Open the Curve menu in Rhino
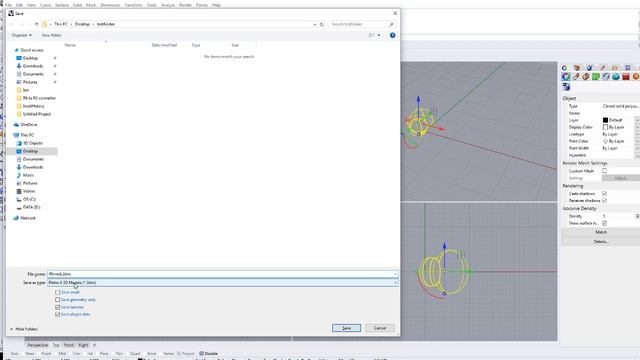The width and height of the screenshot is (640, 360). coord(45,5)
